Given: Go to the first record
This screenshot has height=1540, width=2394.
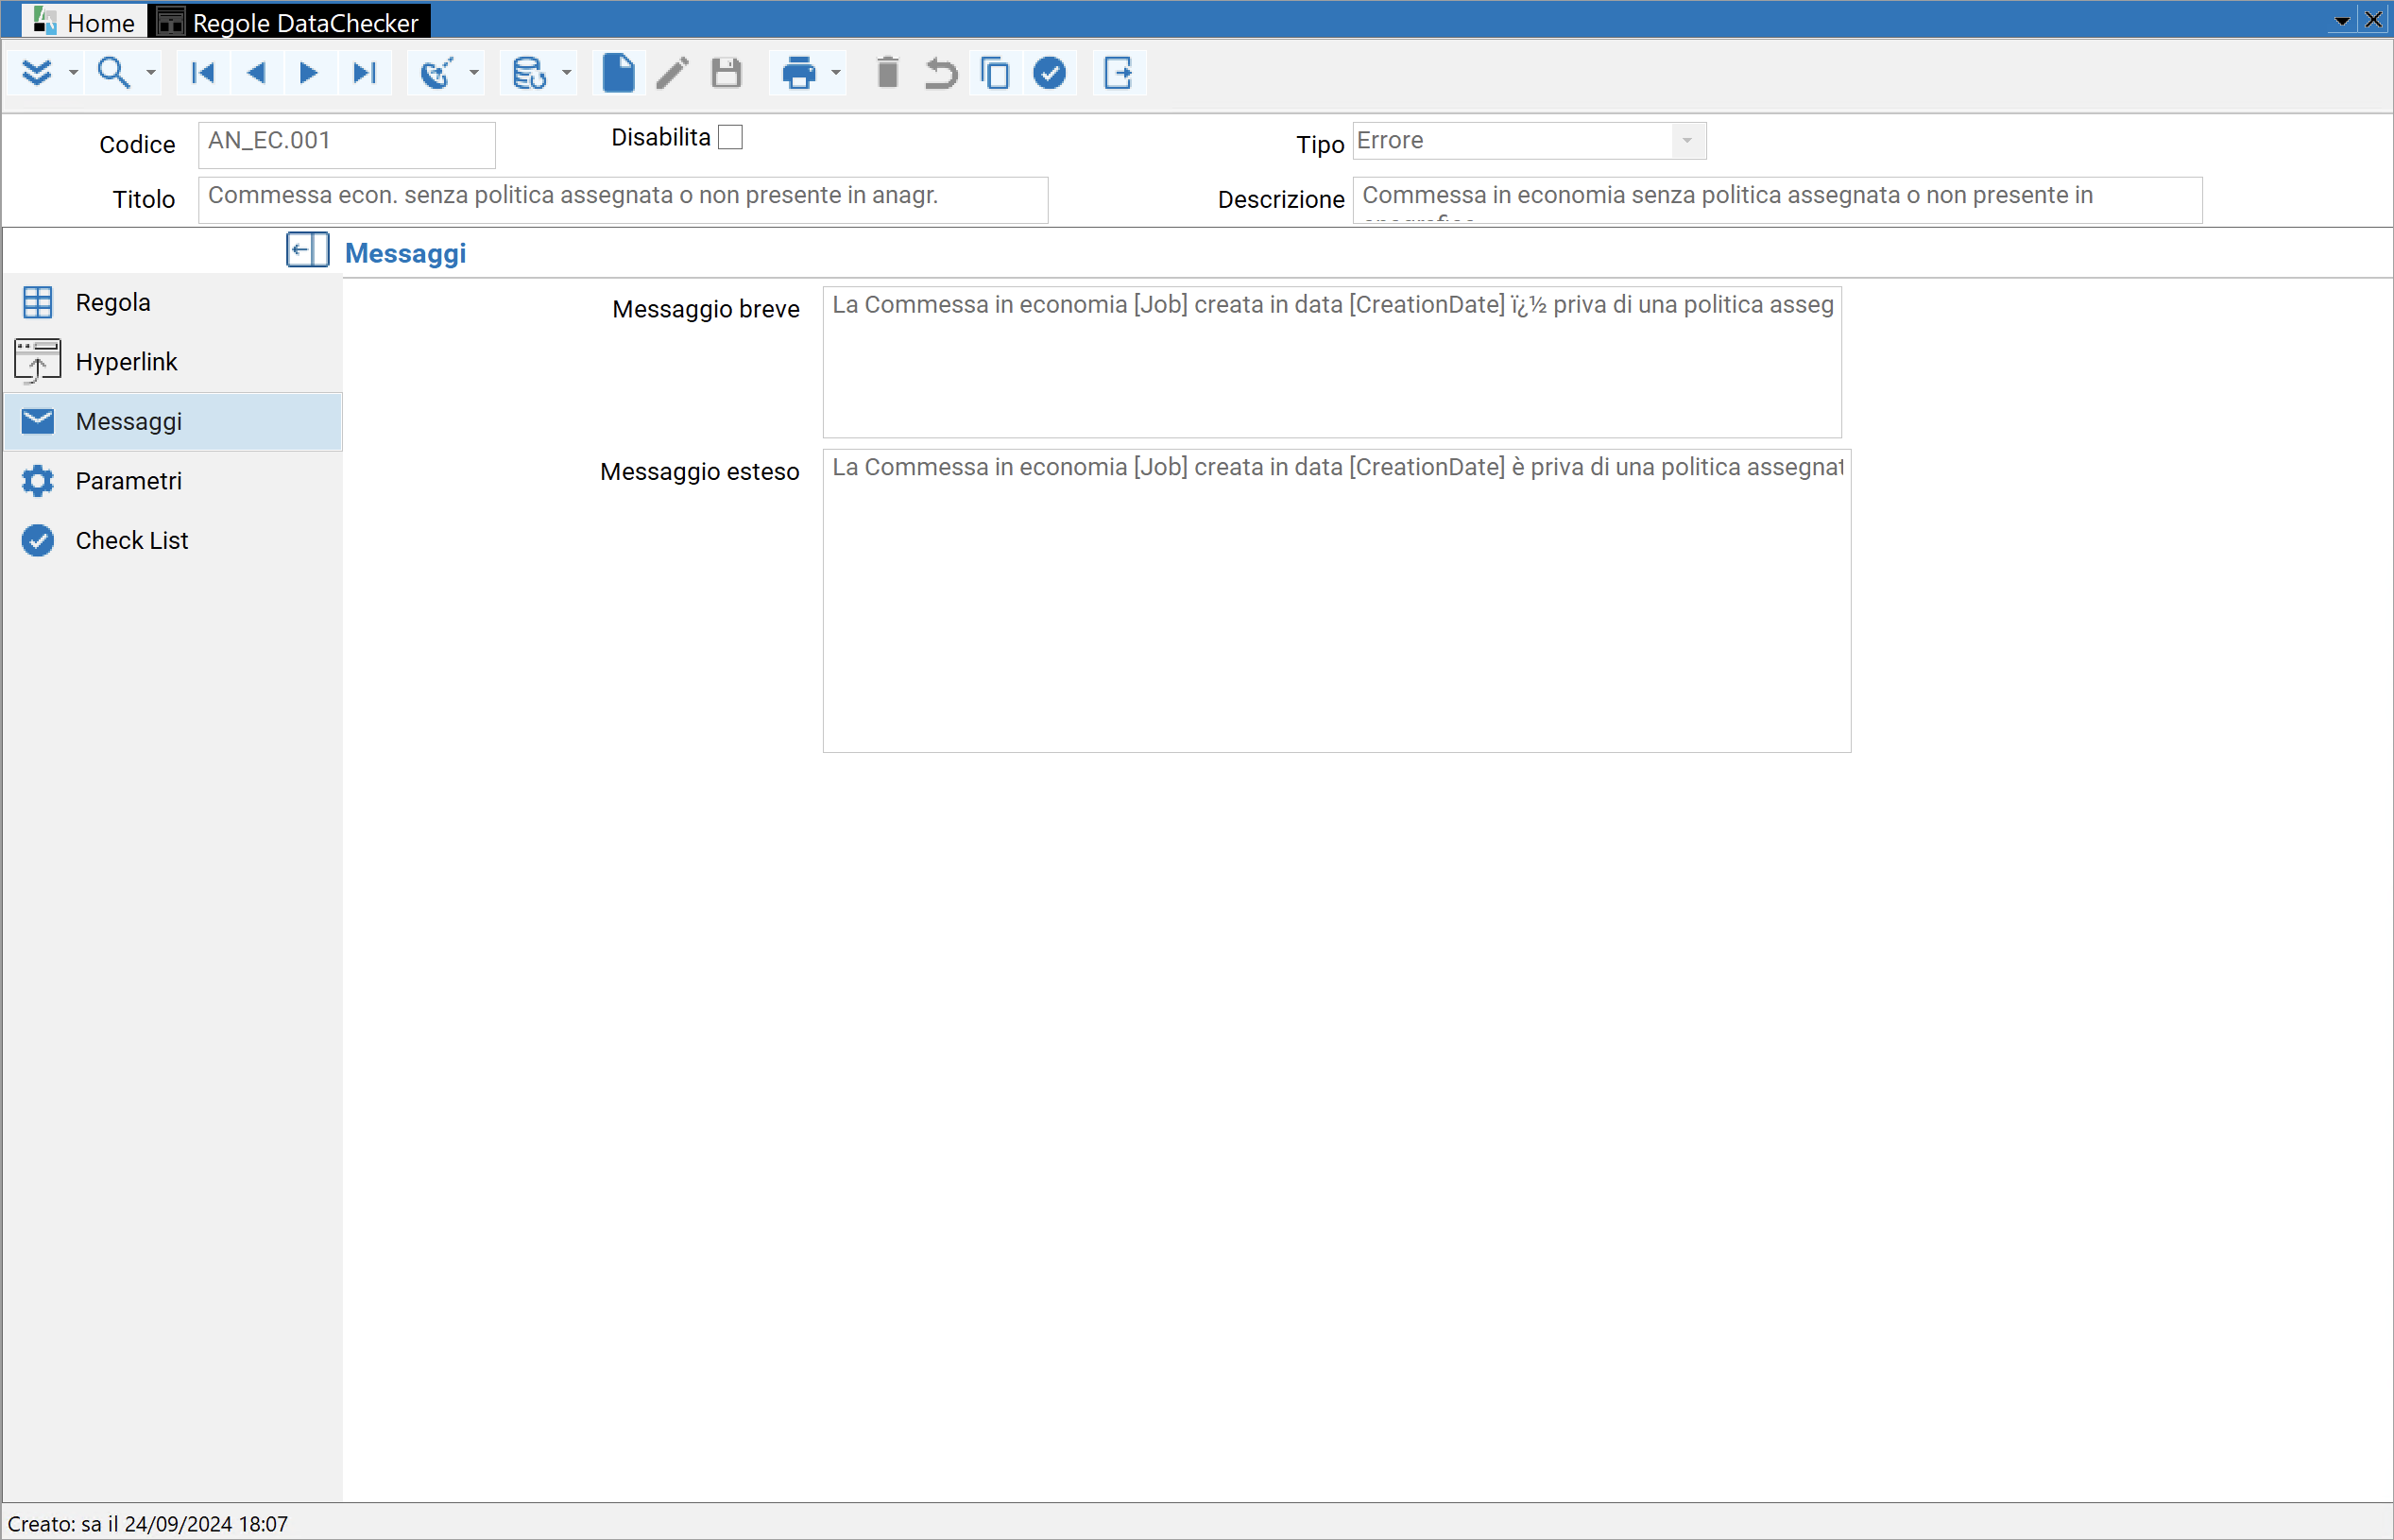Looking at the screenshot, I should pos(203,73).
